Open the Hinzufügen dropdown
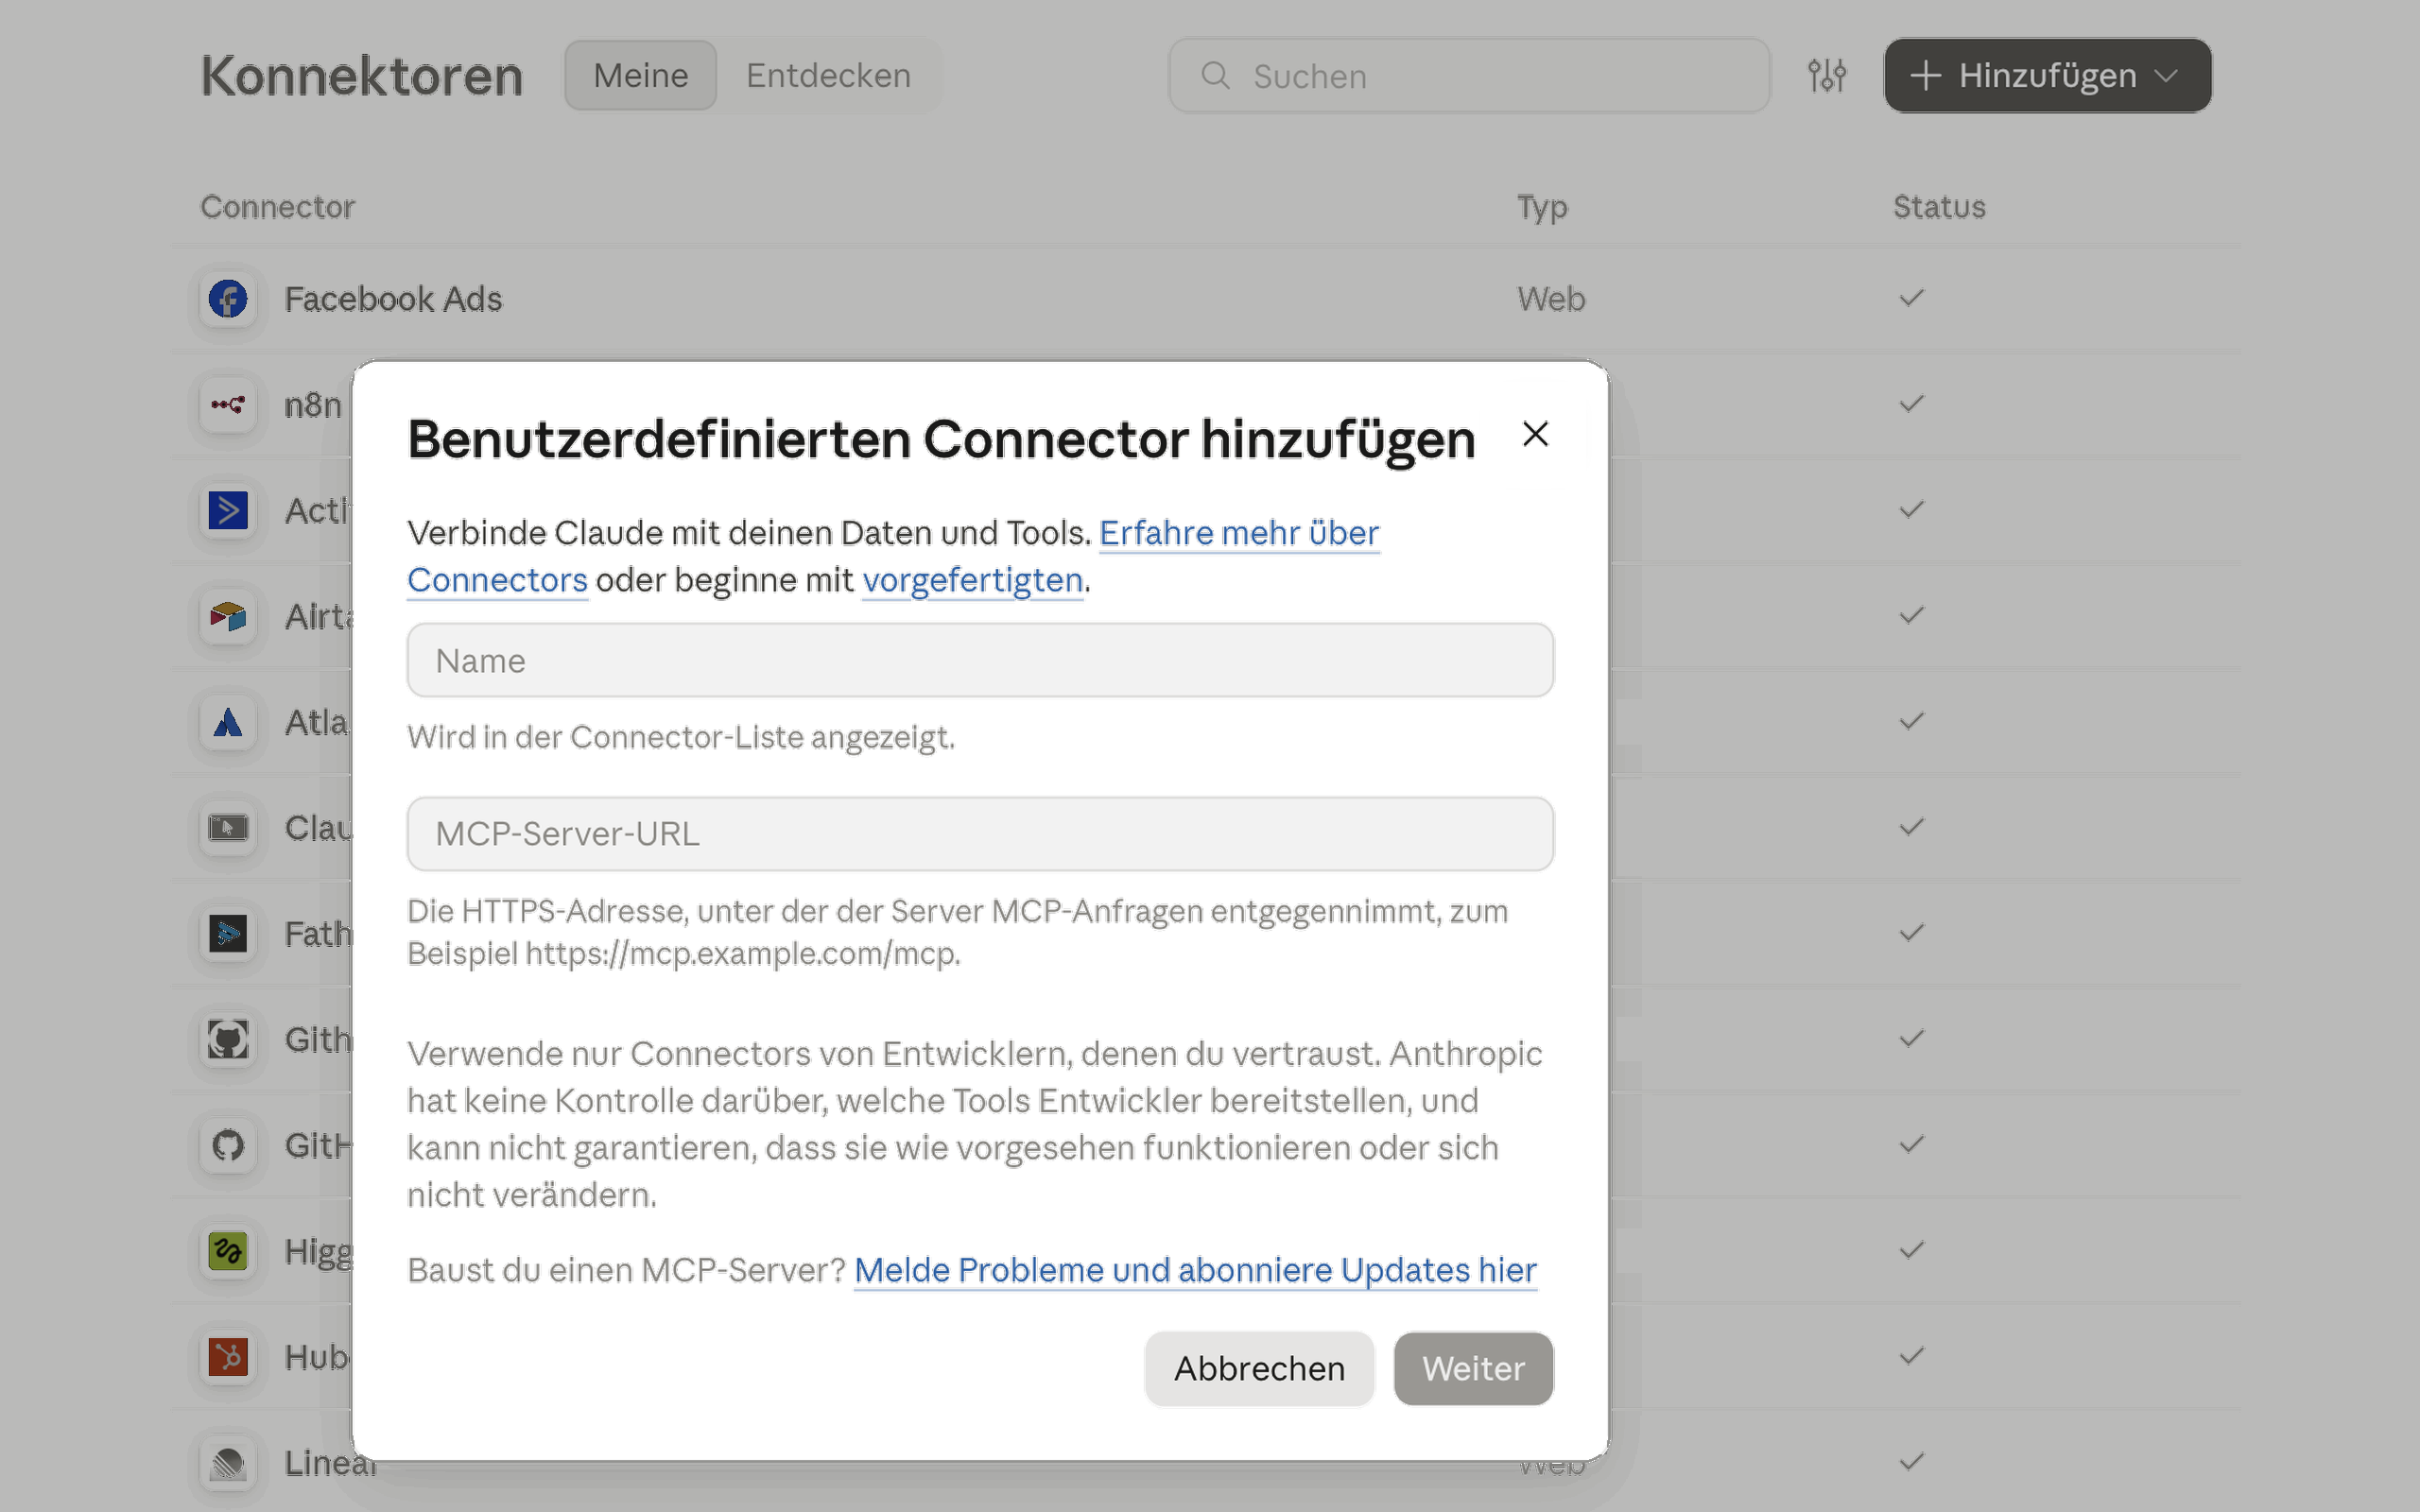Screen dimensions: 2420x1512 (x=2047, y=76)
